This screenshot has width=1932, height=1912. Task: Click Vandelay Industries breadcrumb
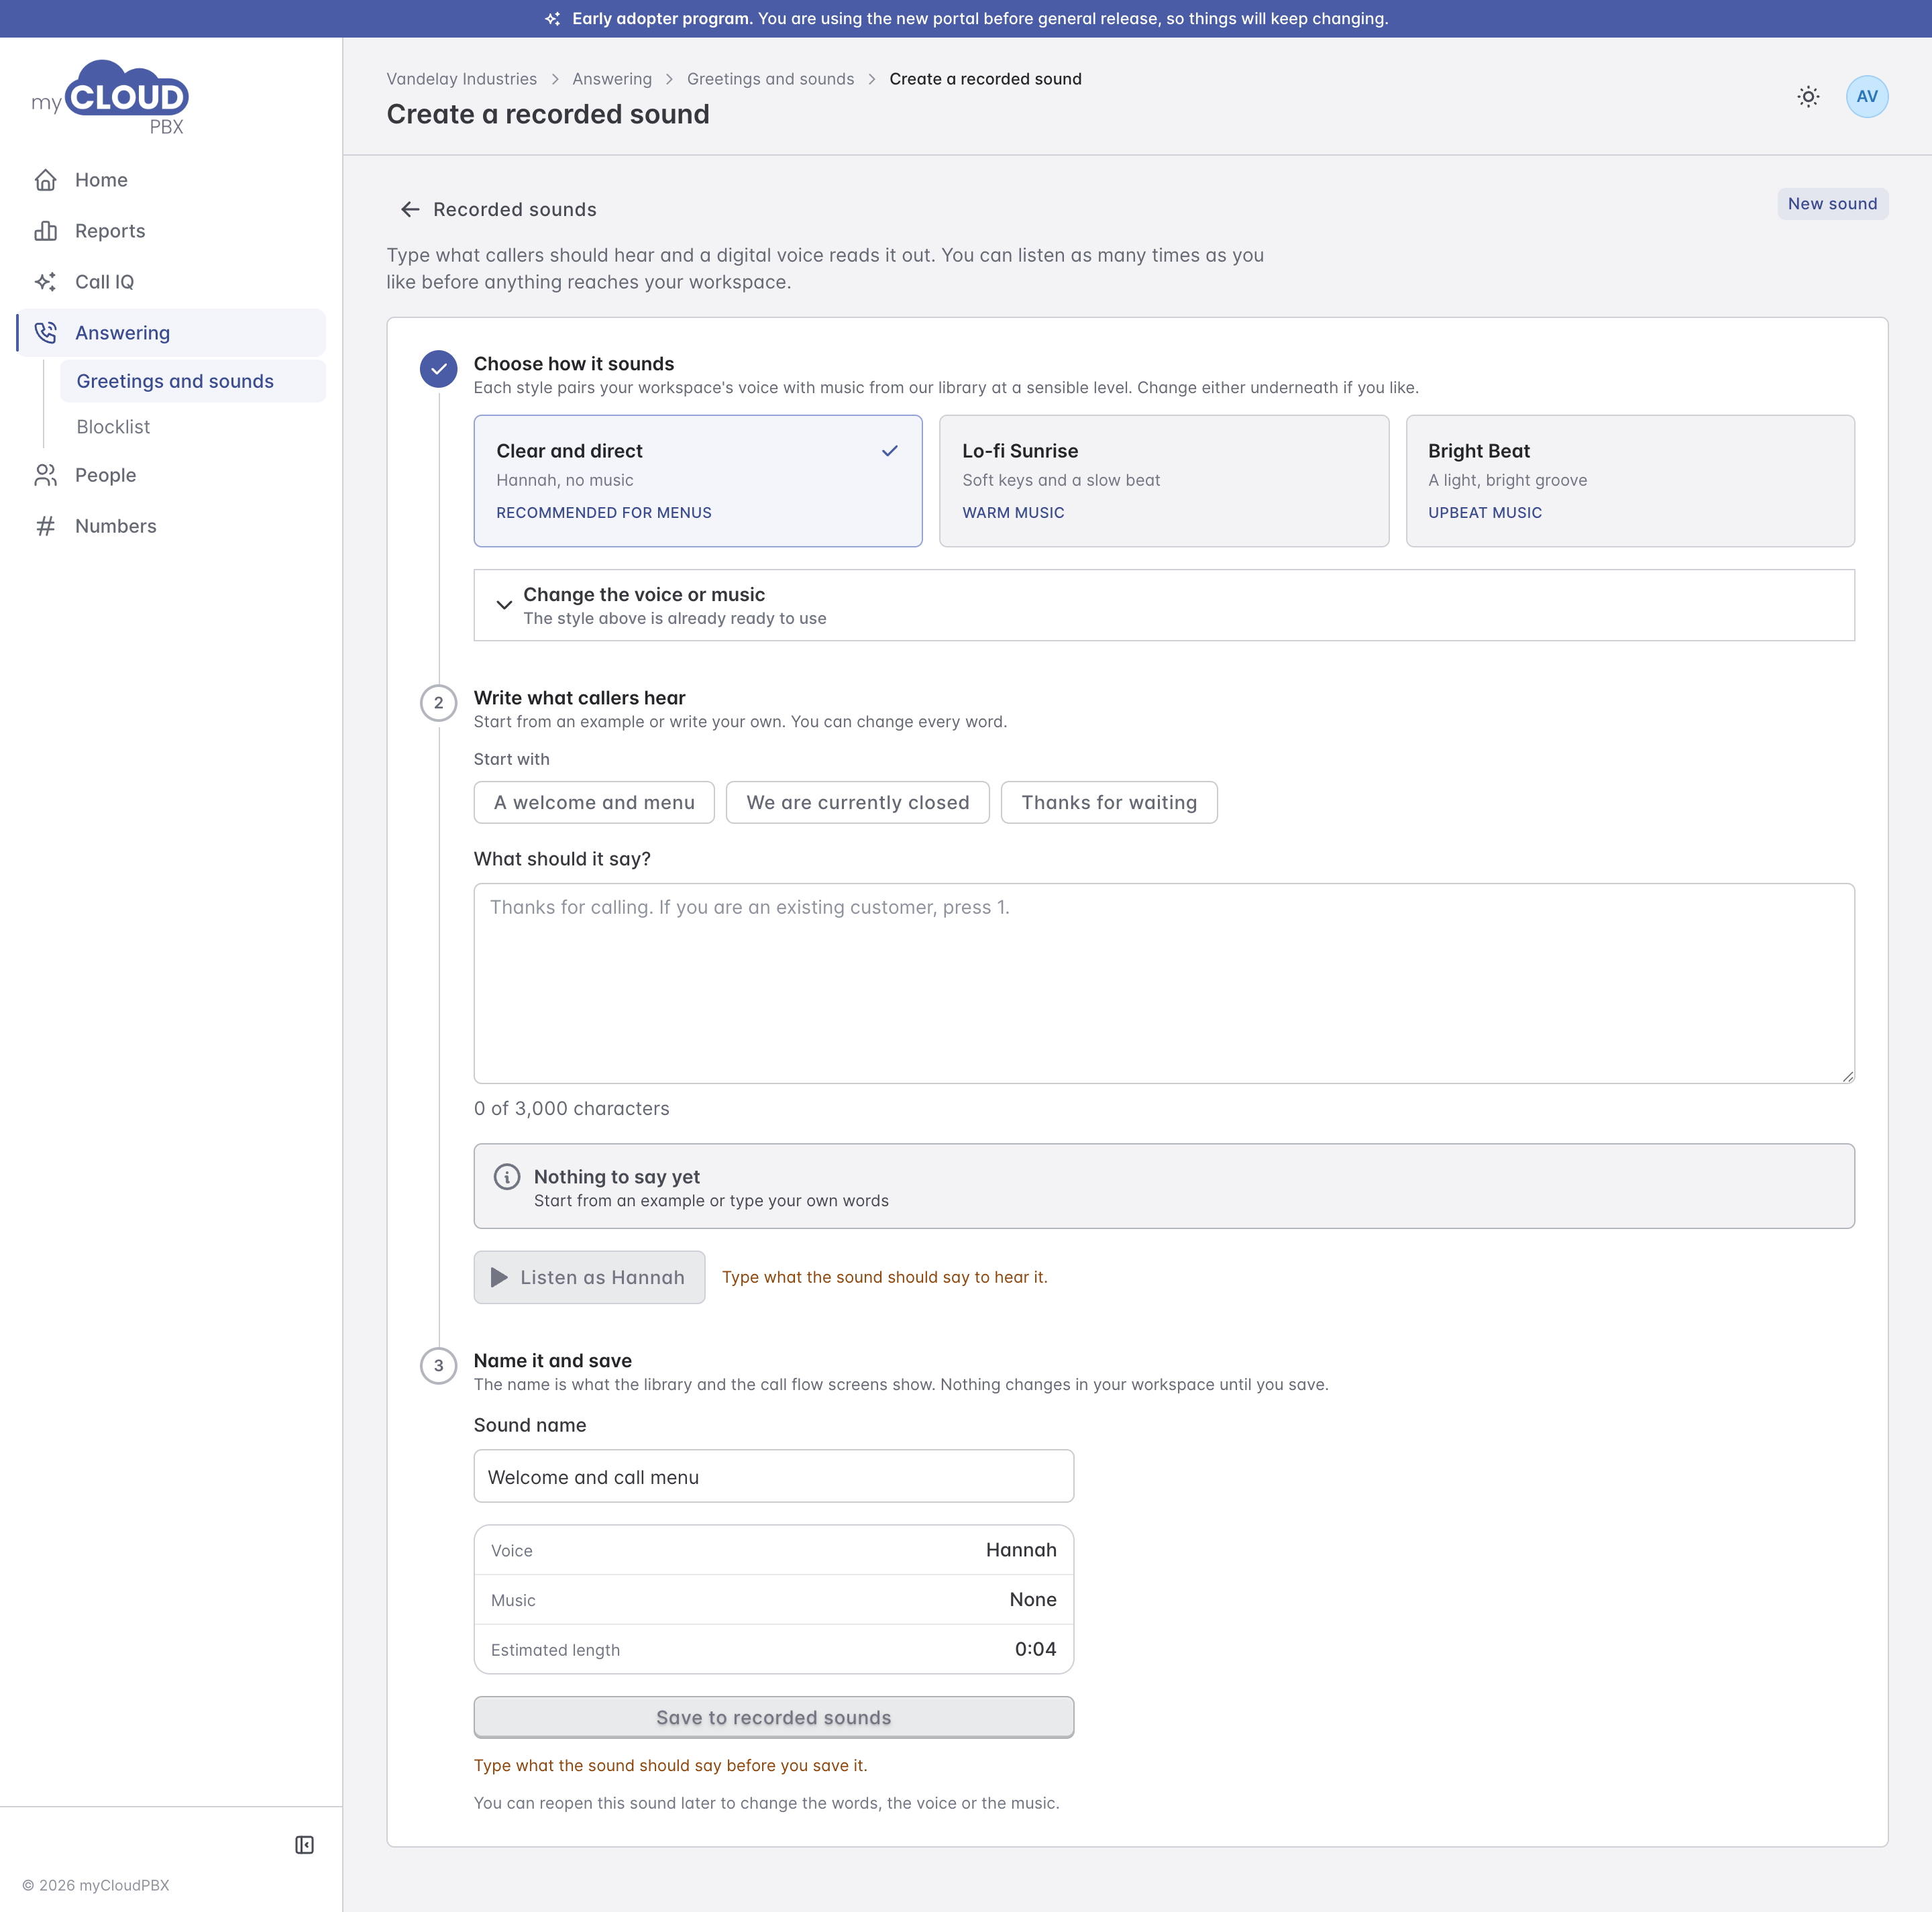[462, 79]
